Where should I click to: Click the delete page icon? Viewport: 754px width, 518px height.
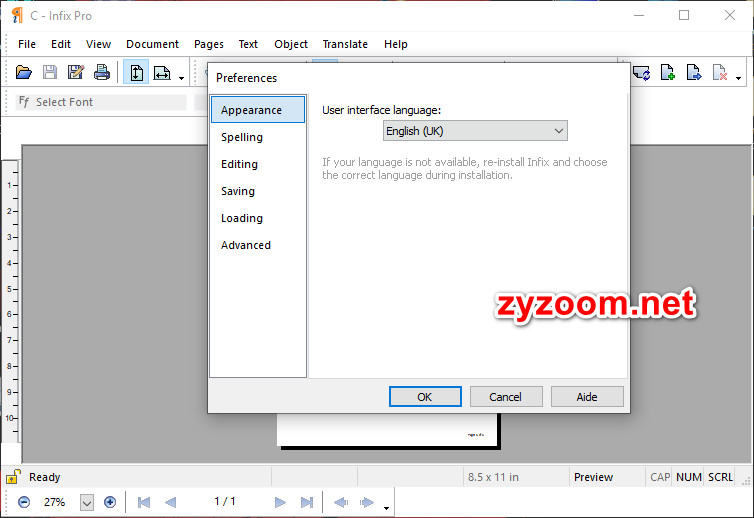click(x=719, y=73)
